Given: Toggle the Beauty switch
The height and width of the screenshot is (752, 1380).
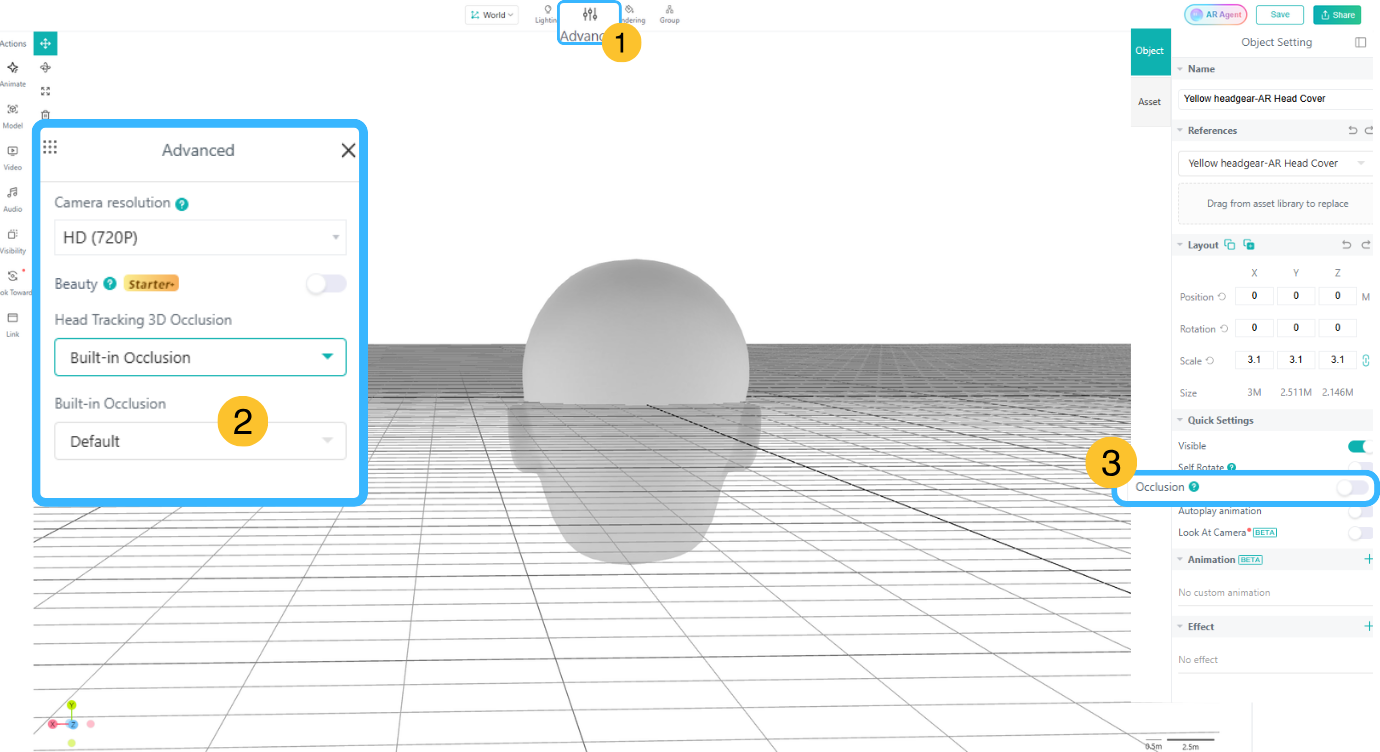Looking at the screenshot, I should [x=326, y=284].
